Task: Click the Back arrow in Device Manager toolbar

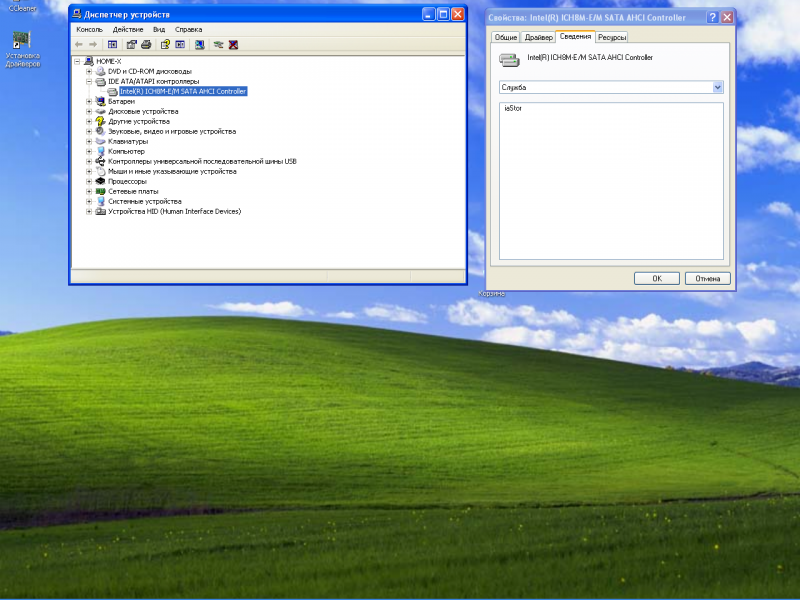Action: 79,45
